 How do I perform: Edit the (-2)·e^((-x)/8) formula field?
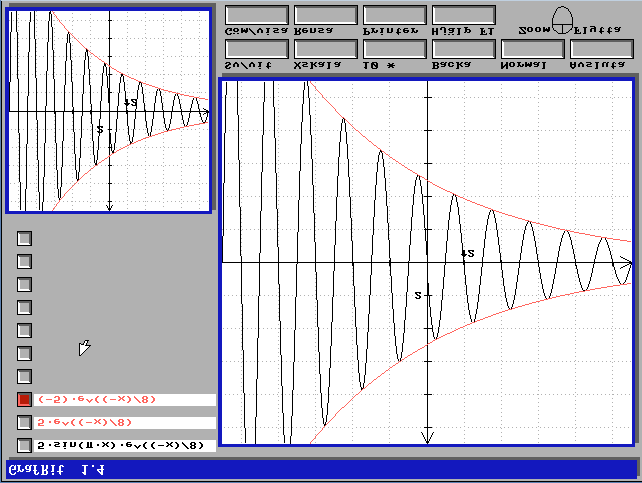(125, 400)
